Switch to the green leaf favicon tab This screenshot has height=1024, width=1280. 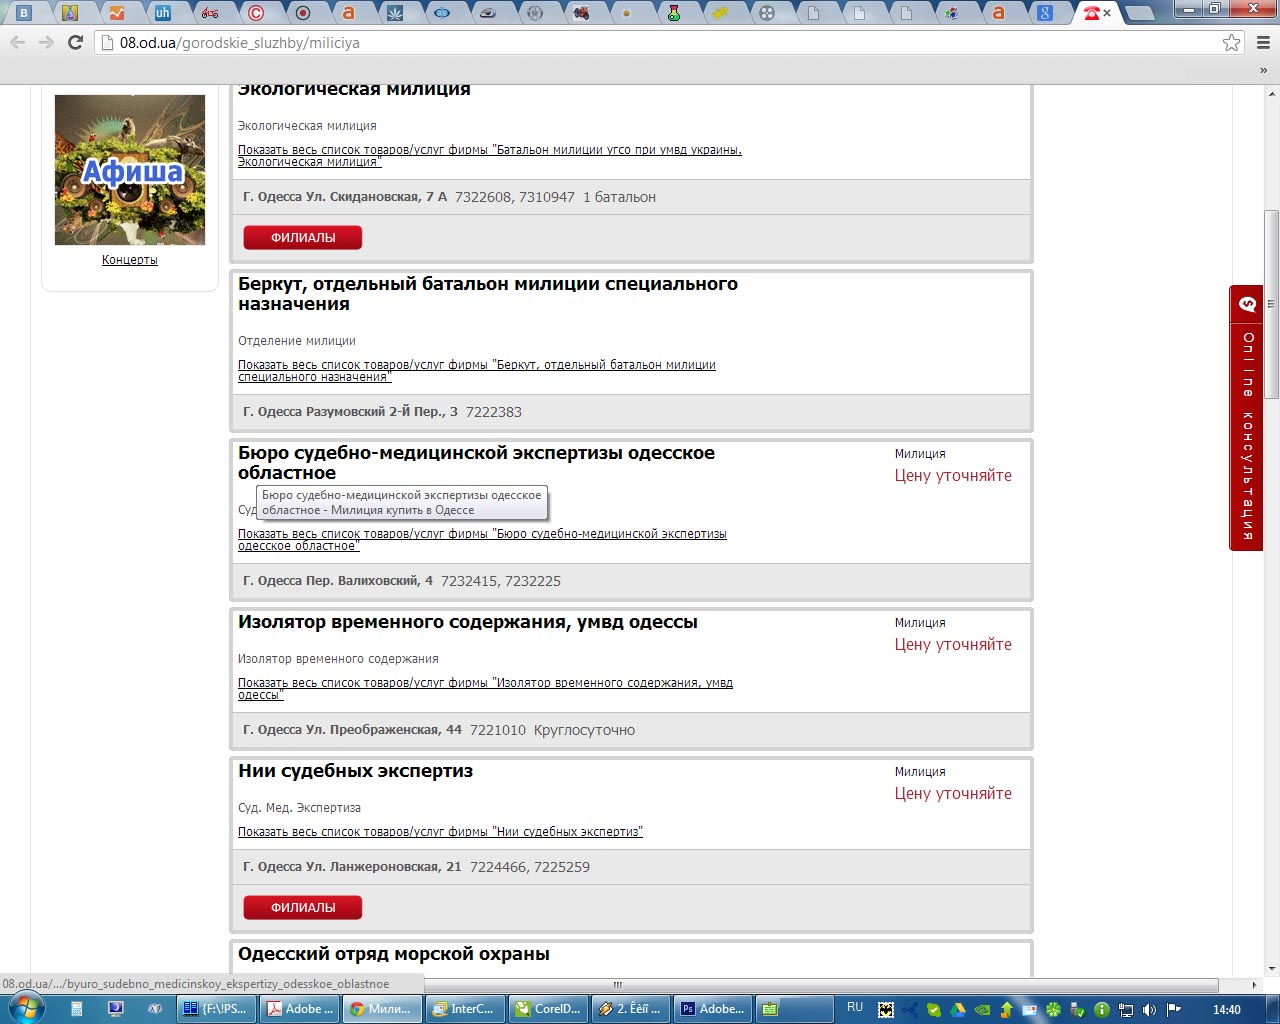click(x=395, y=13)
